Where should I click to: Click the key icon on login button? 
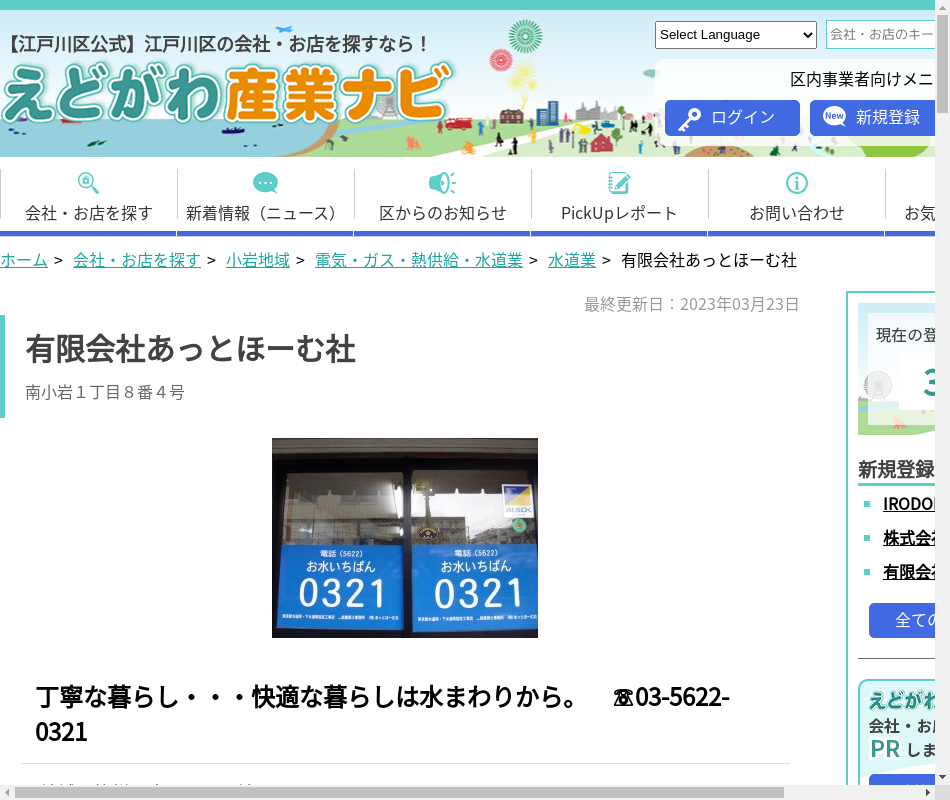coord(689,119)
